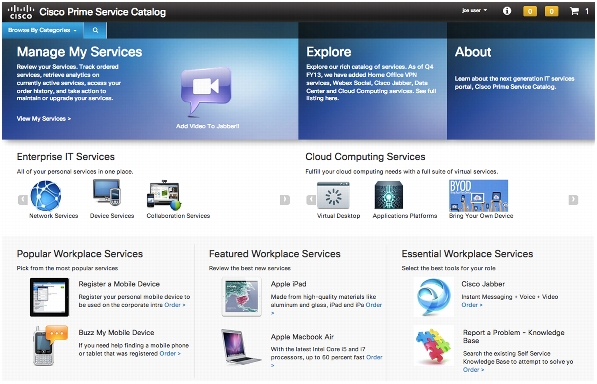Image resolution: width=597 pixels, height=384 pixels.
Task: Open the shopping cart
Action: pyautogui.click(x=574, y=11)
